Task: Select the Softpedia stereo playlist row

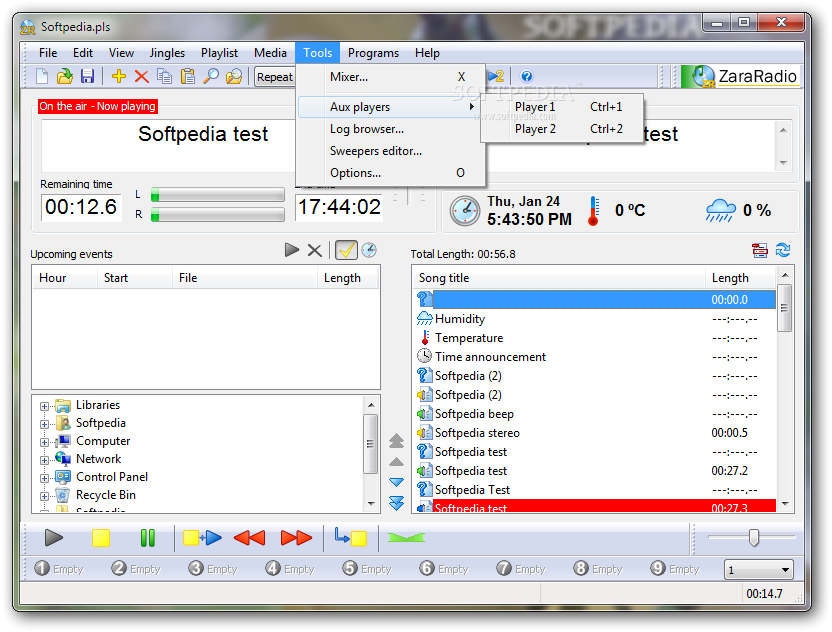Action: coord(594,433)
